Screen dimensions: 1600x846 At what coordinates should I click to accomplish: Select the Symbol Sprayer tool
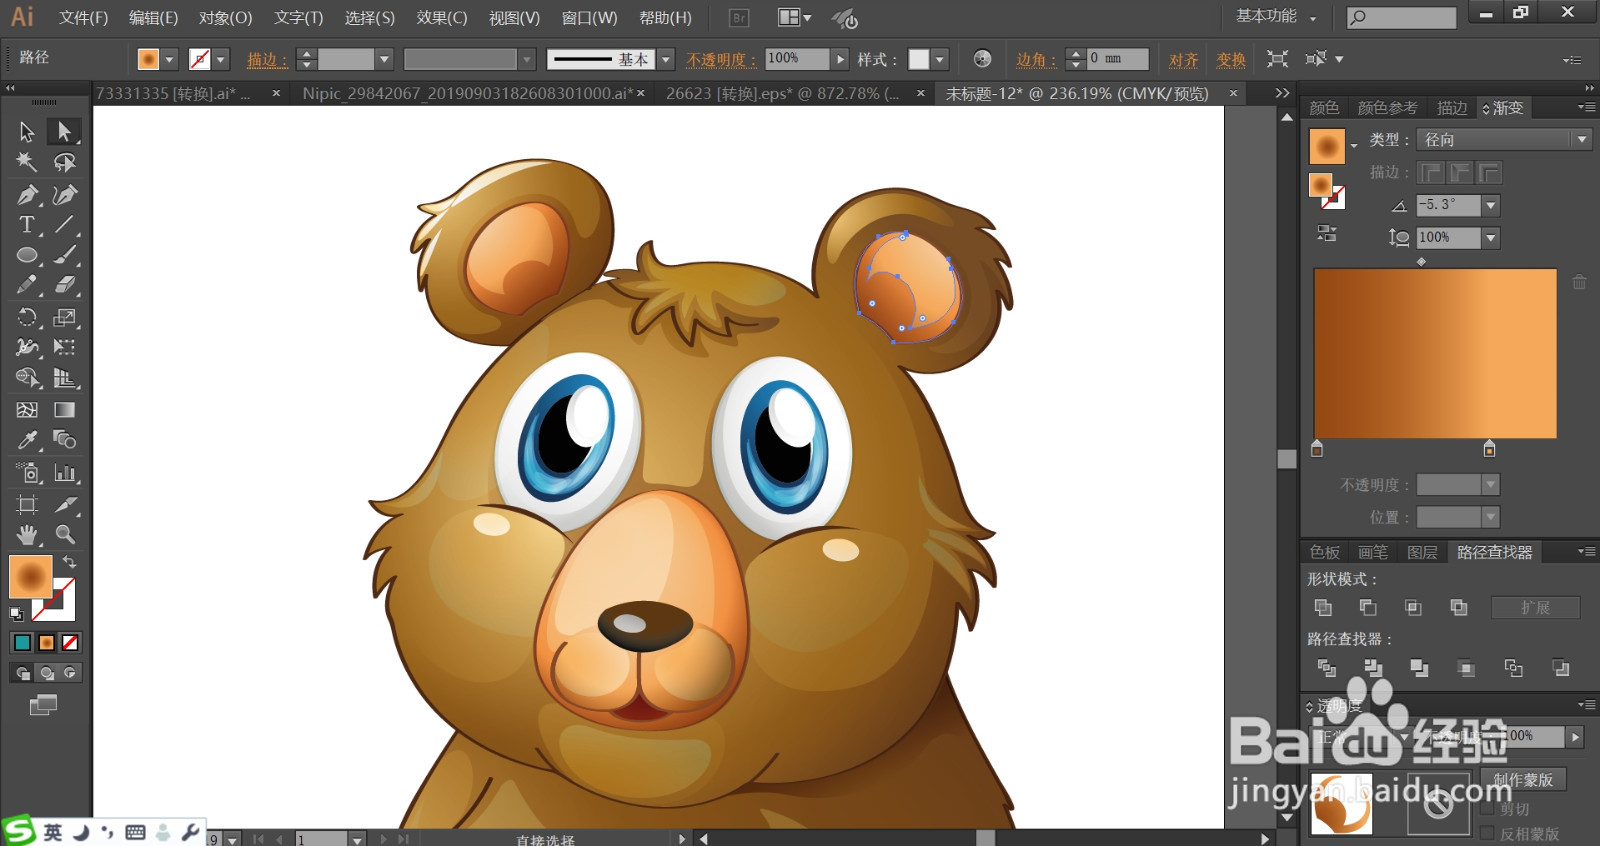point(27,473)
